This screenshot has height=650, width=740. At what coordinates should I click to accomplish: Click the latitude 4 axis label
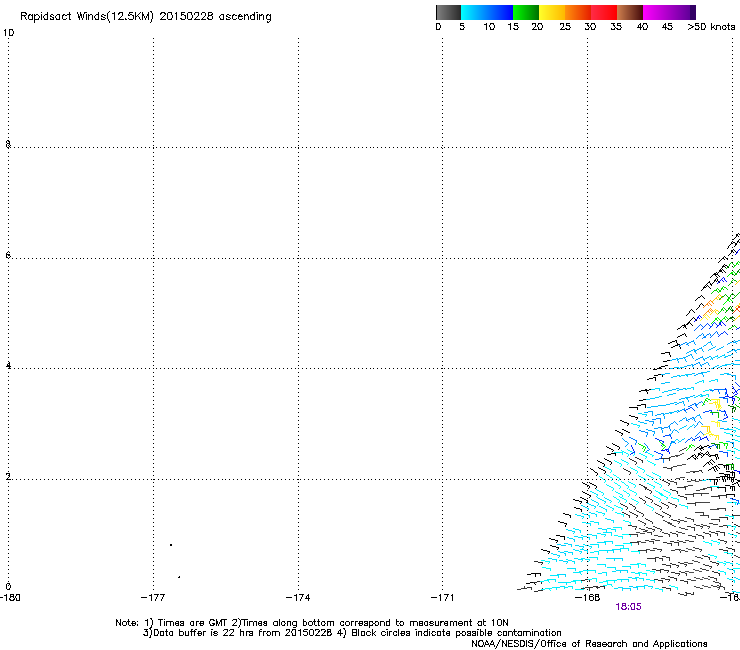8,366
